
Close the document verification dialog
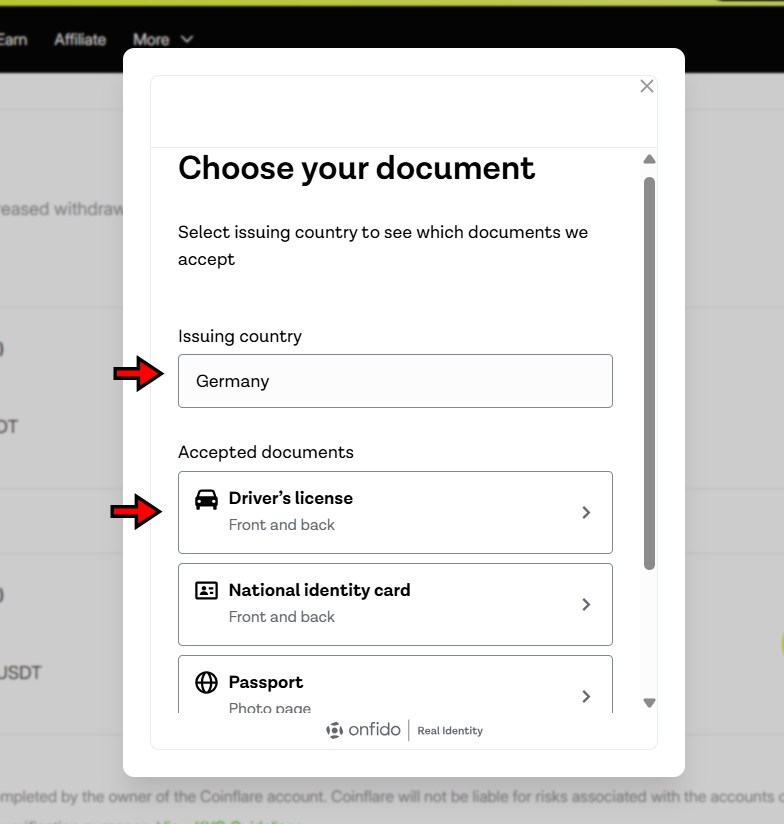coord(647,86)
